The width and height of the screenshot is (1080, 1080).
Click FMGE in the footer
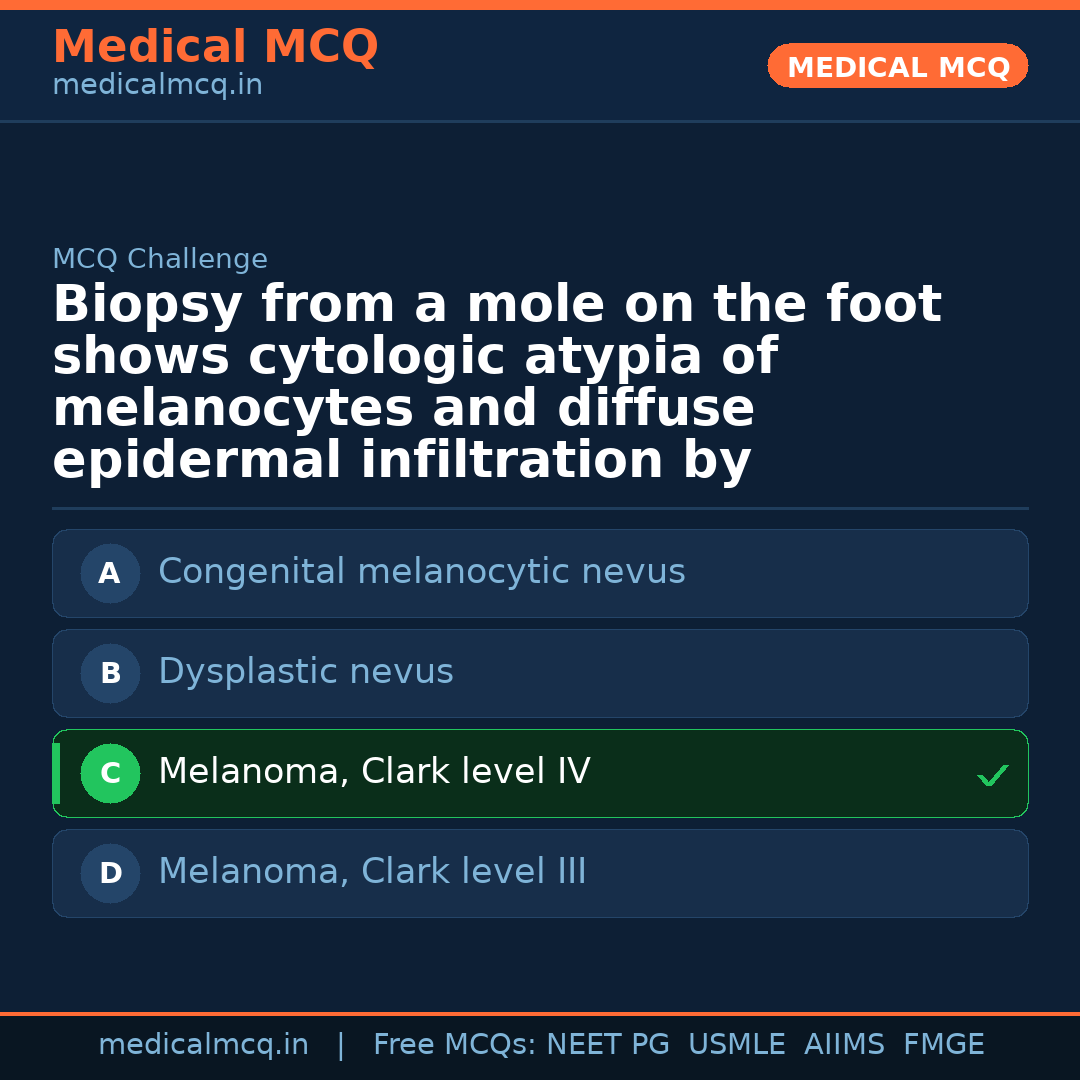(943, 1045)
